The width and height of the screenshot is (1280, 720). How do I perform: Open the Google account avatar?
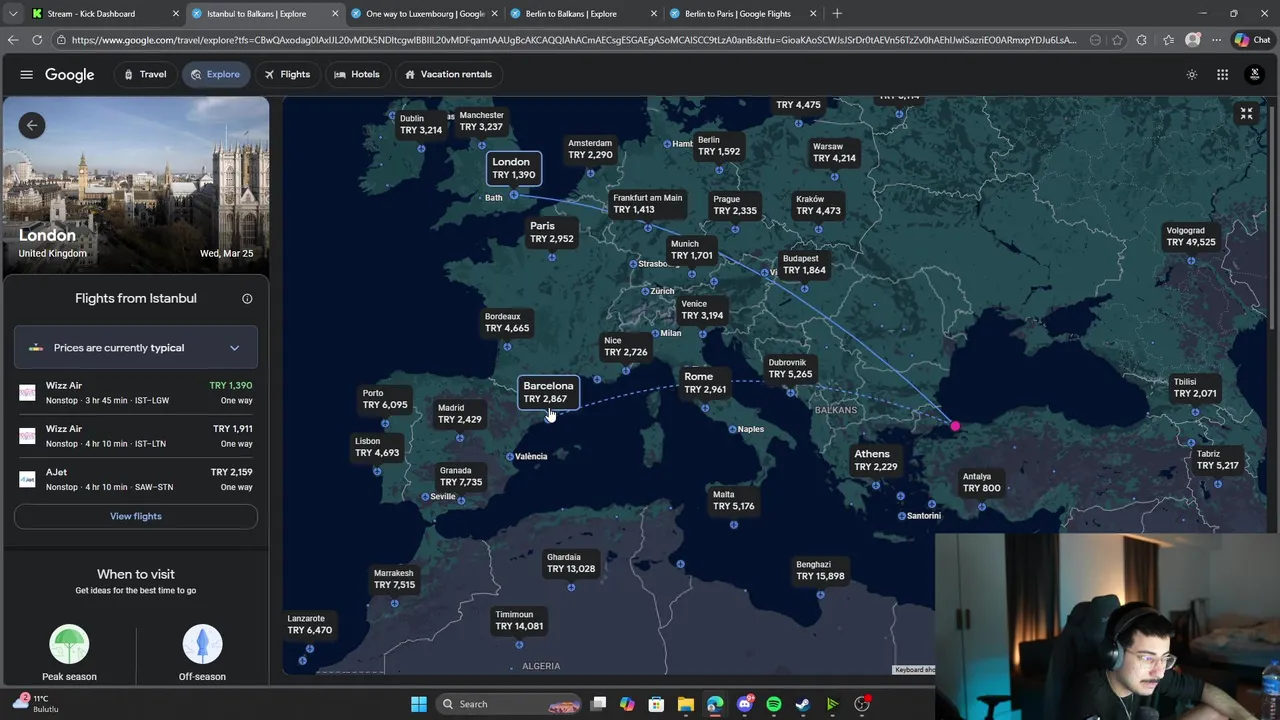tap(1254, 74)
